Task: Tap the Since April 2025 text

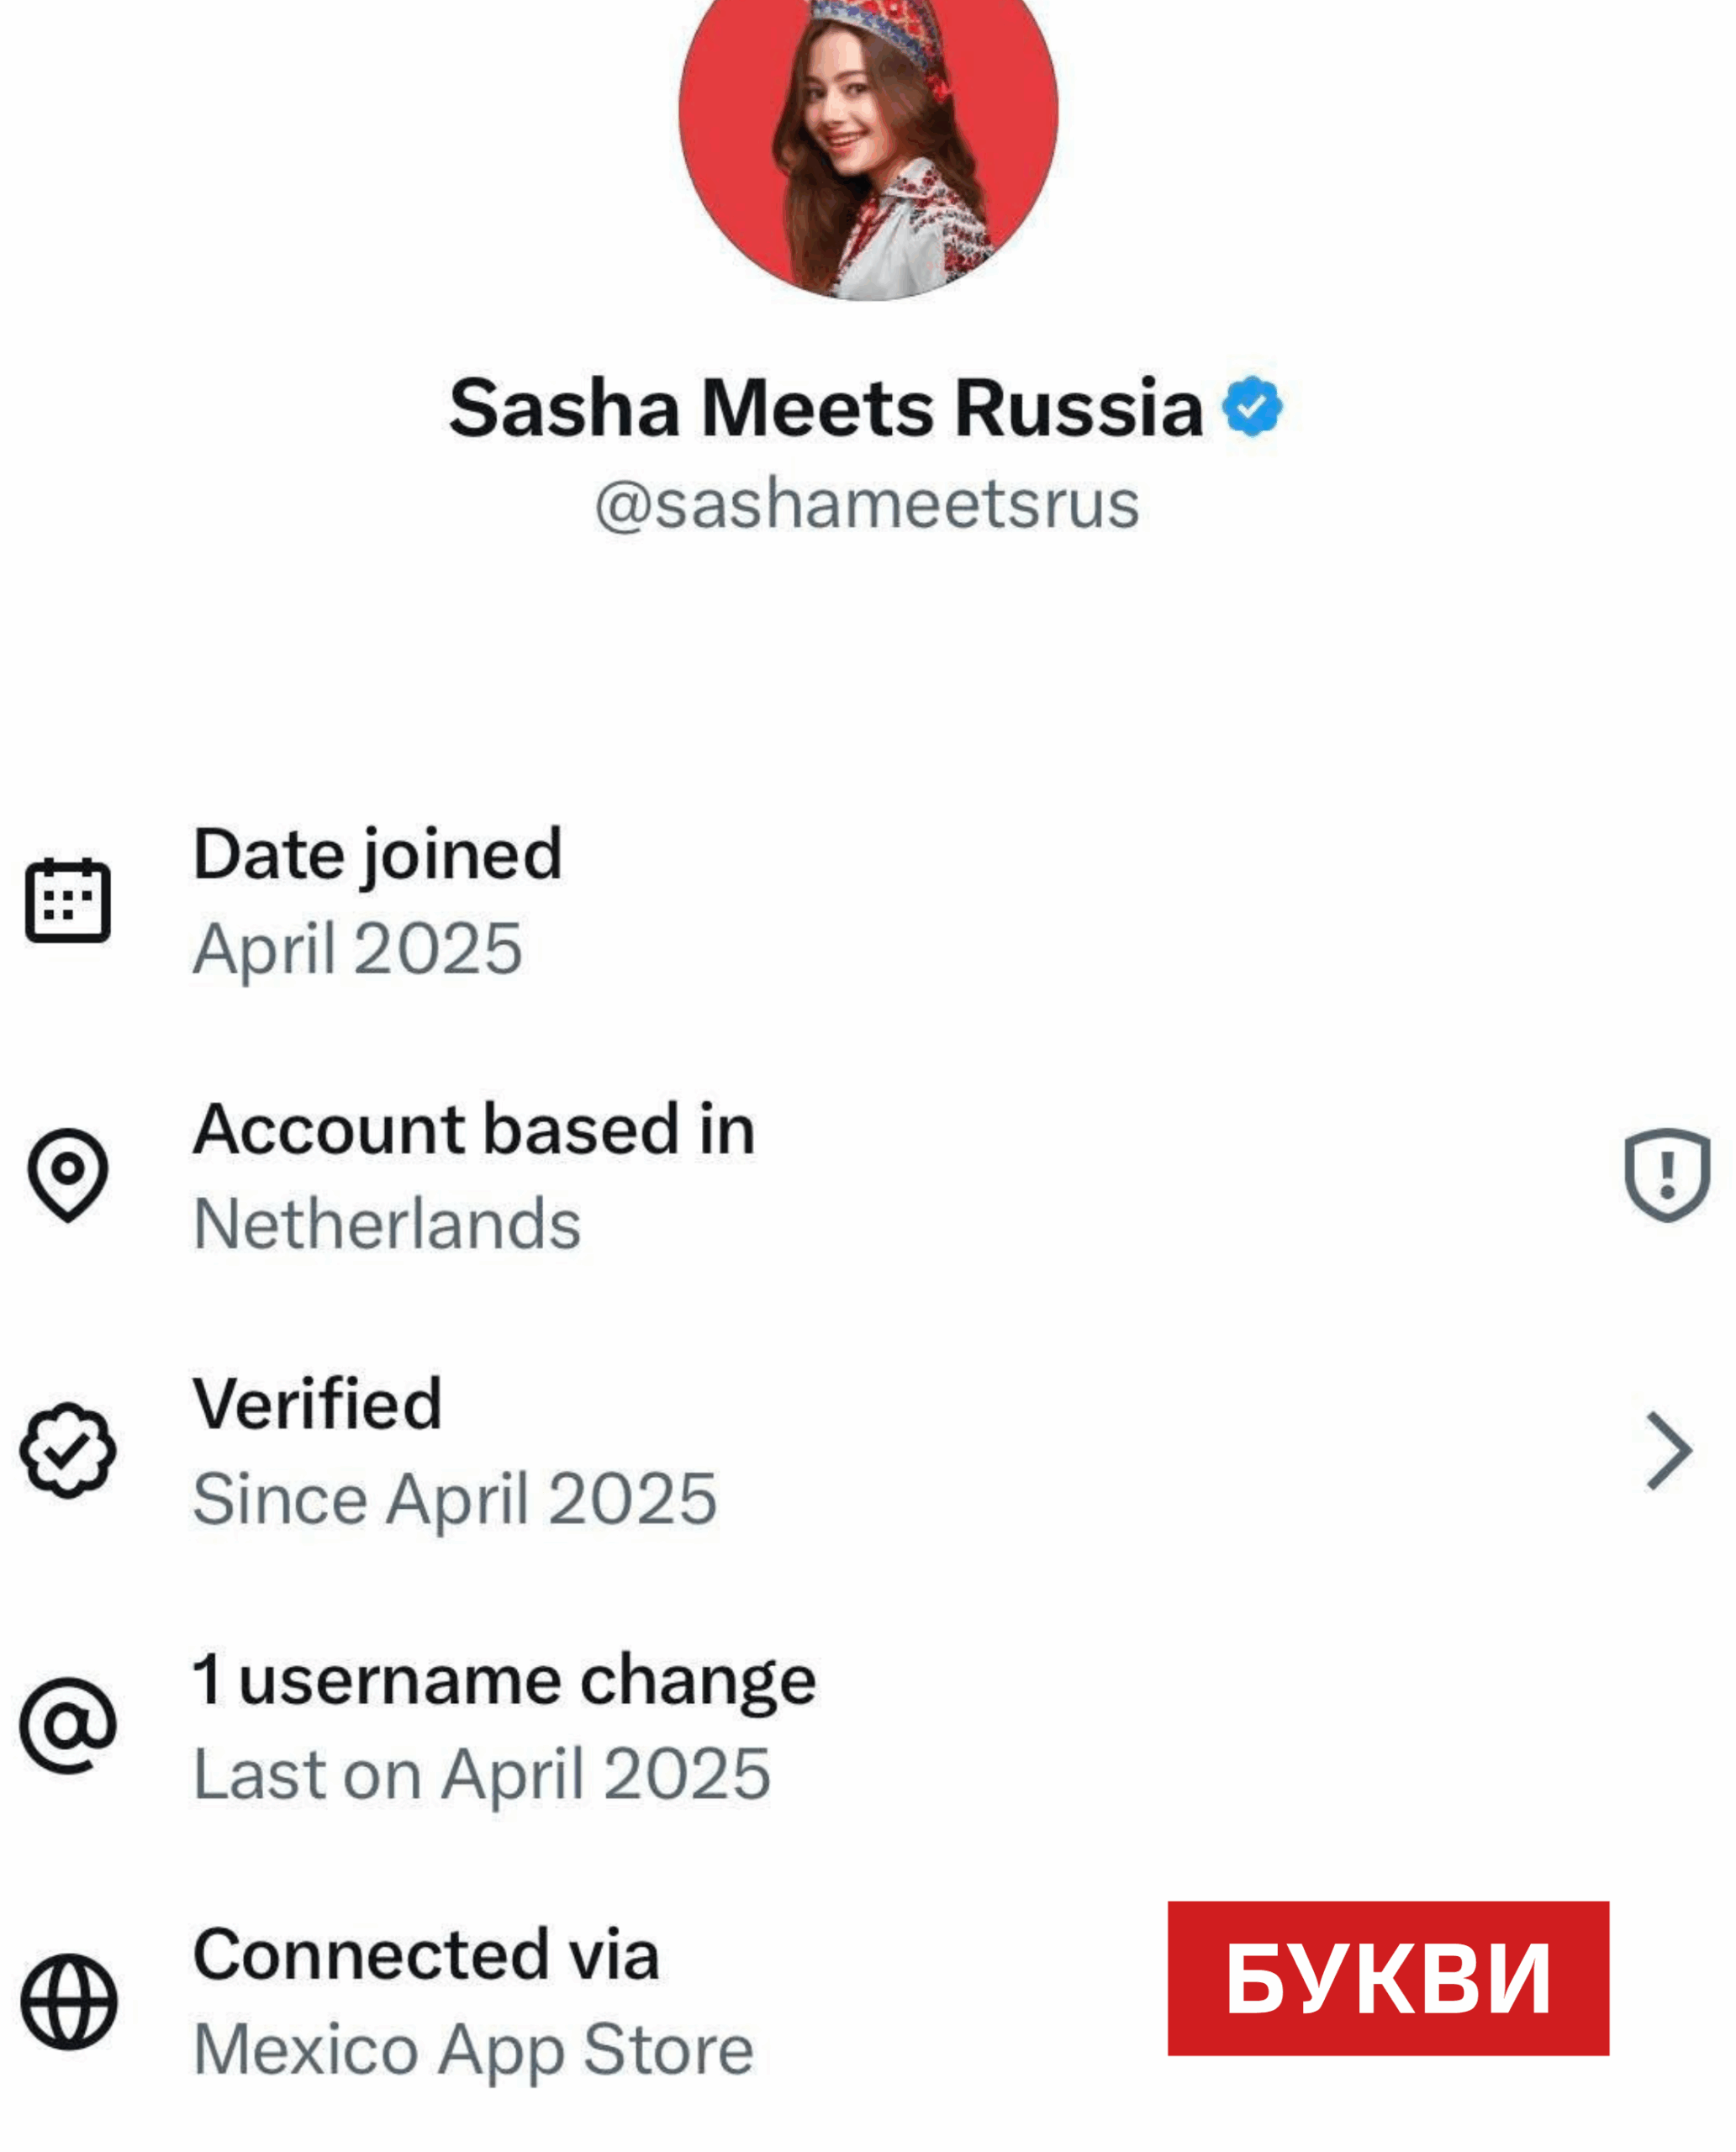Action: tap(455, 1499)
